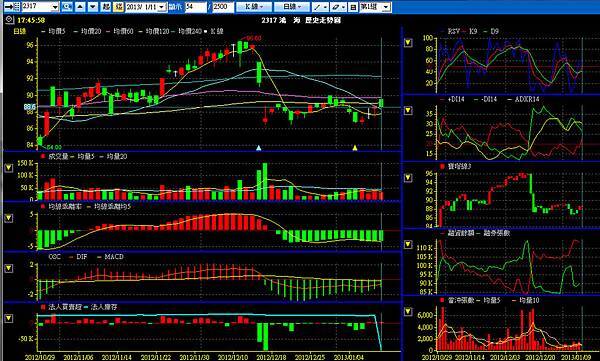Open the stock list panel arrow icon
The image size is (600, 361).
(x=12, y=7)
